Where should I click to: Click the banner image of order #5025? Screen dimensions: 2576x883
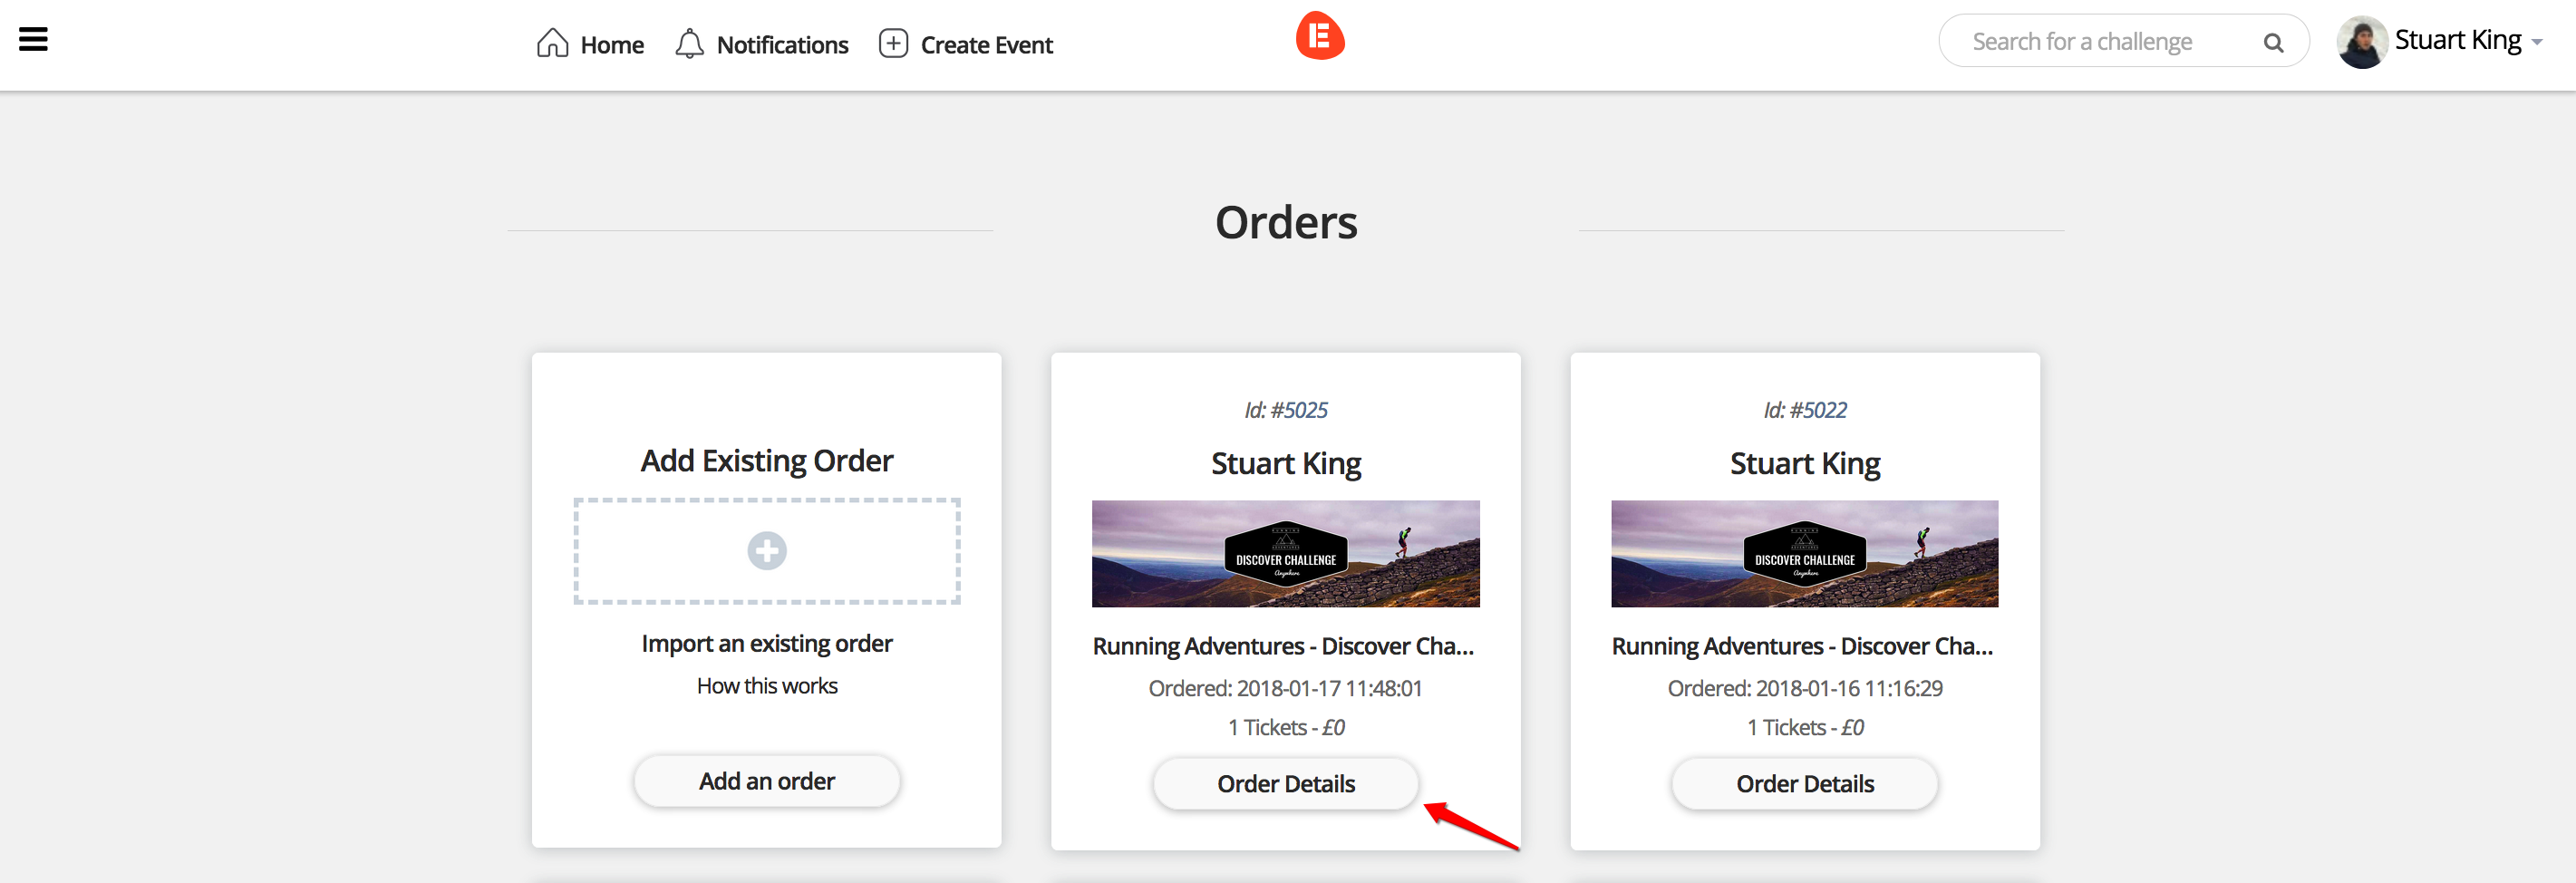pos(1285,554)
